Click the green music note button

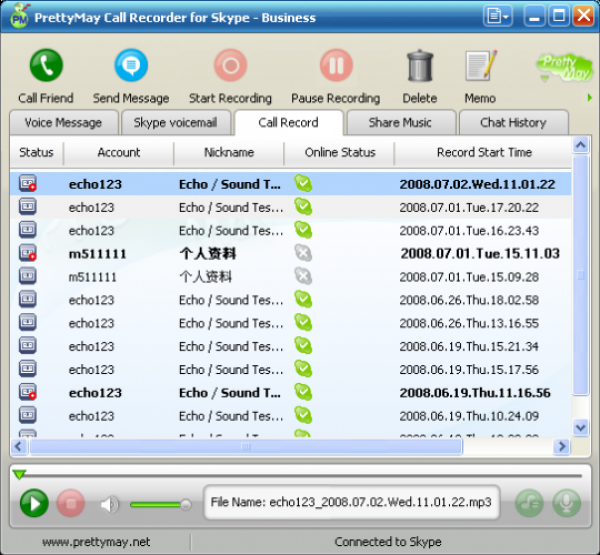click(x=530, y=503)
